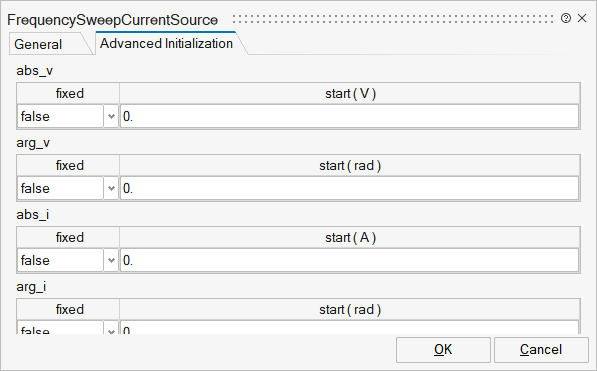Image resolution: width=597 pixels, height=371 pixels.
Task: Click the arg_i section label
Action: click(x=31, y=287)
